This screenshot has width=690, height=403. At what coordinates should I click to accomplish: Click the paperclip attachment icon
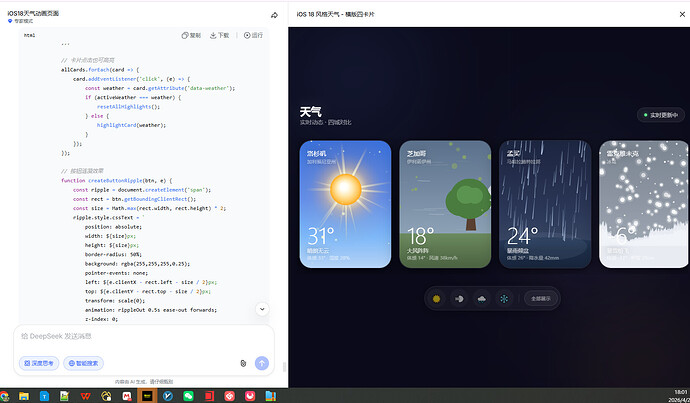coord(243,363)
